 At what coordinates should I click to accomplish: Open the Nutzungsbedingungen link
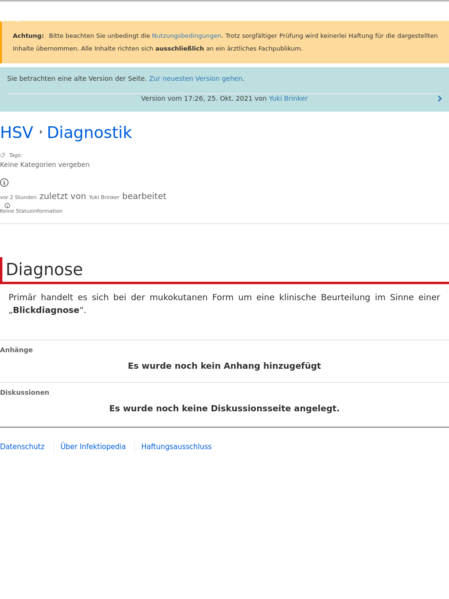(x=186, y=36)
